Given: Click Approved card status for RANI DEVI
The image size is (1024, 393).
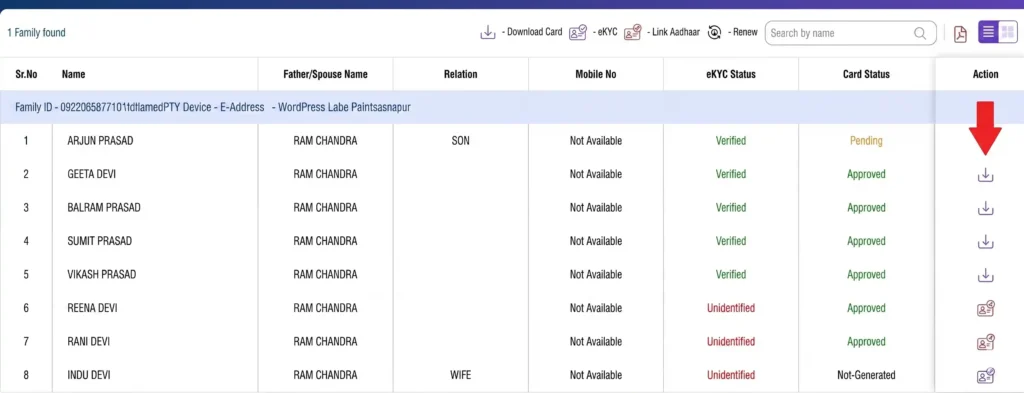Looking at the screenshot, I should click(x=866, y=341).
